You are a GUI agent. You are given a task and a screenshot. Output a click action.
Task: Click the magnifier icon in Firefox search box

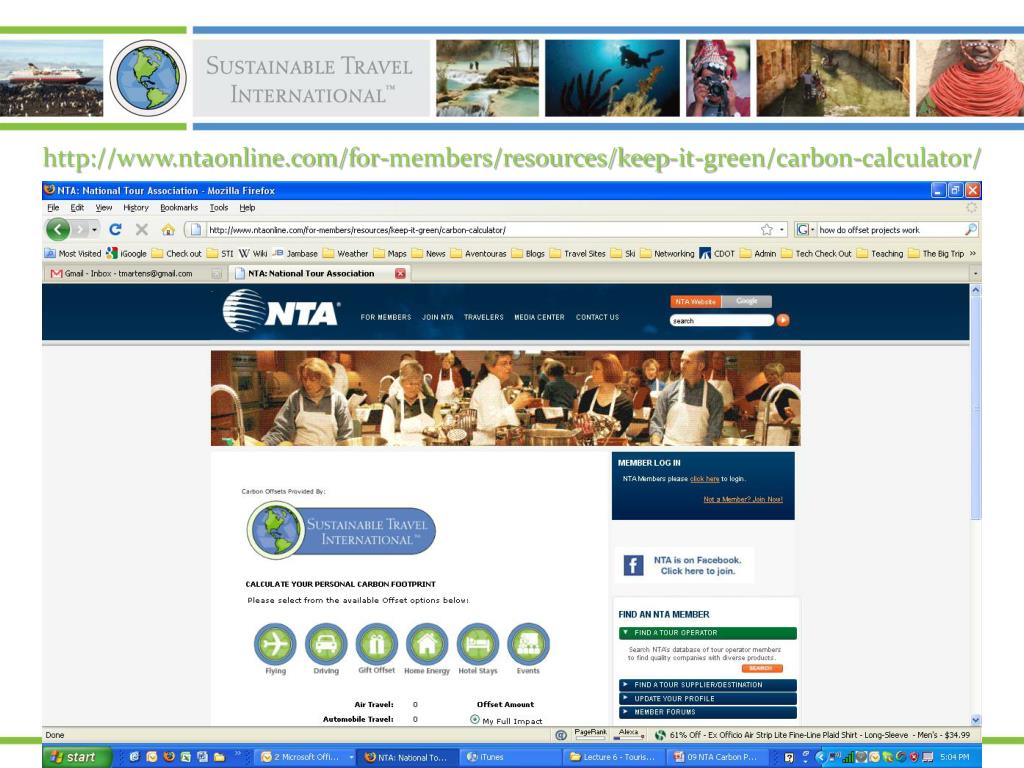point(971,229)
